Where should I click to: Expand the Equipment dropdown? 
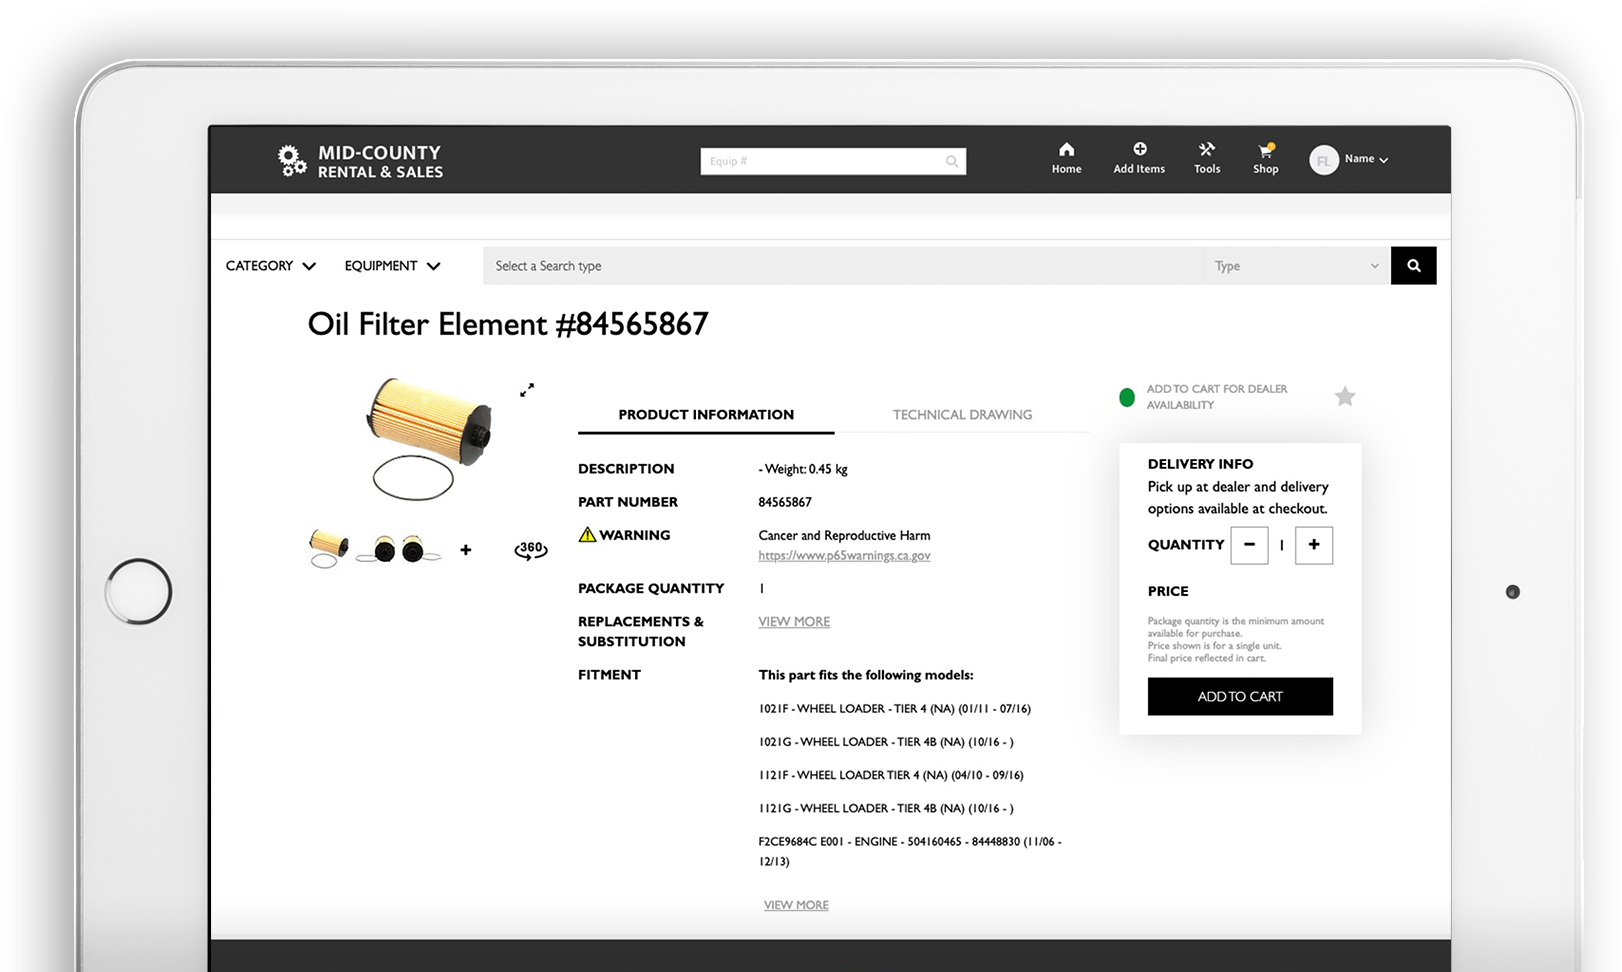pyautogui.click(x=391, y=265)
